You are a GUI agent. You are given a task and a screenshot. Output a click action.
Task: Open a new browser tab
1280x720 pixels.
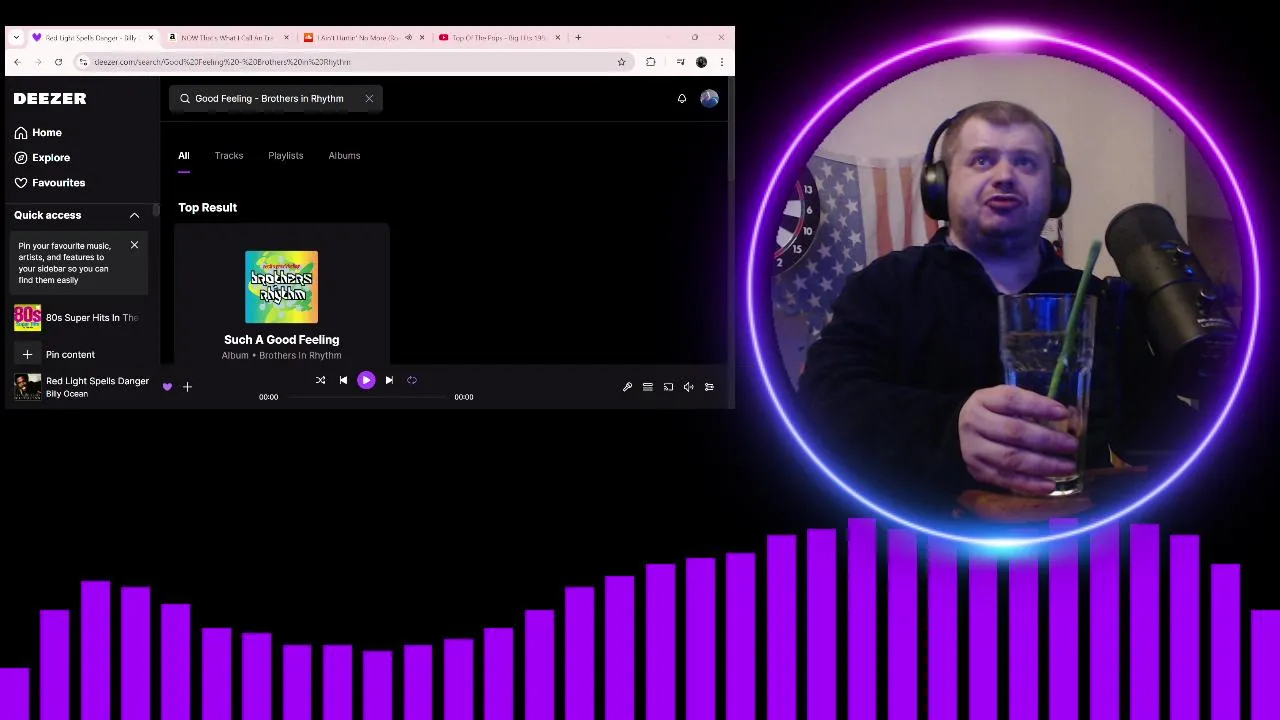[578, 38]
